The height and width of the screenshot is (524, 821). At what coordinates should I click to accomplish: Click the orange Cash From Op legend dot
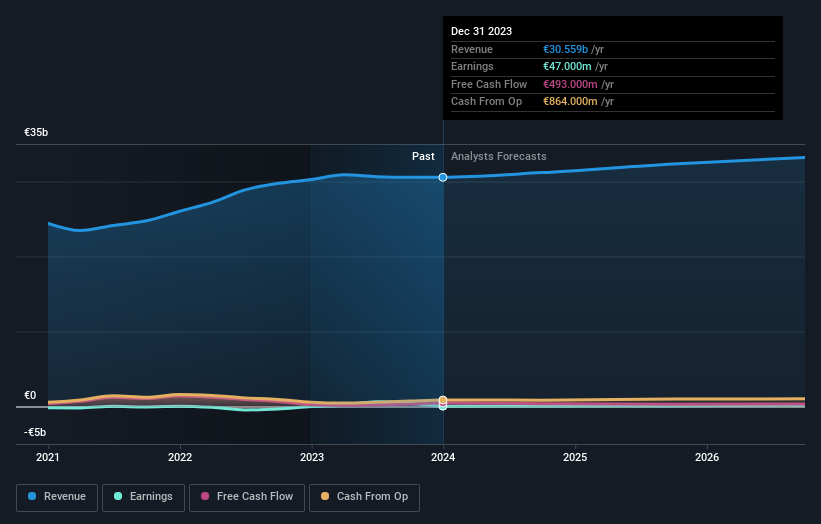[x=325, y=496]
